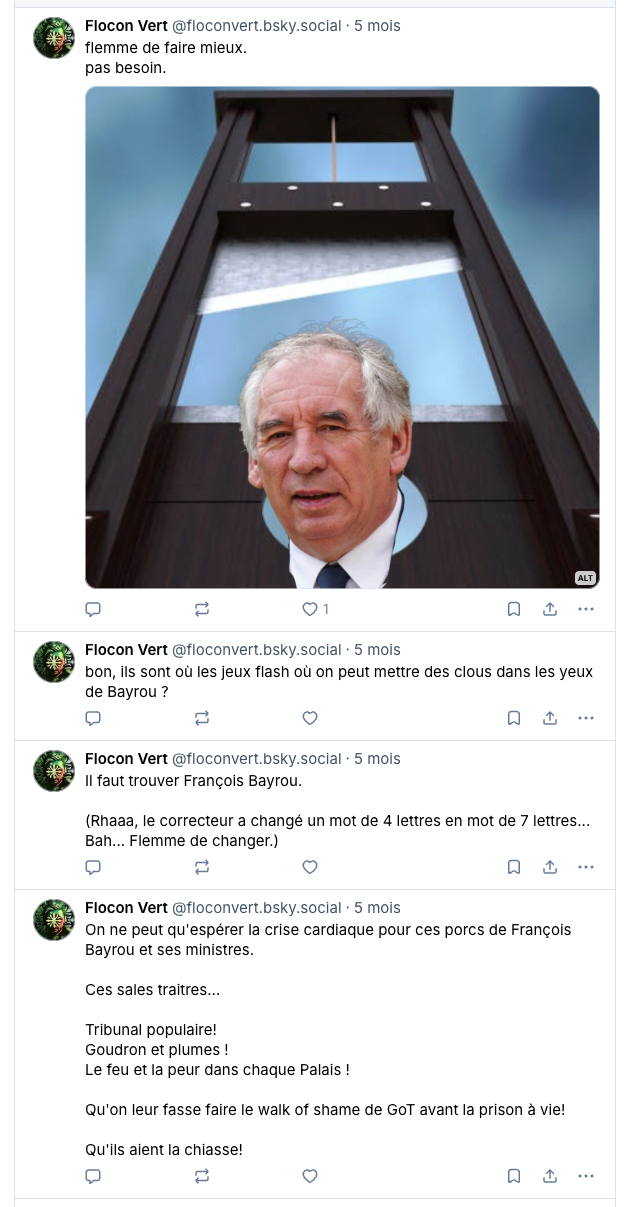The image size is (631, 1207).
Task: Open more options on the image post
Action: [x=586, y=608]
